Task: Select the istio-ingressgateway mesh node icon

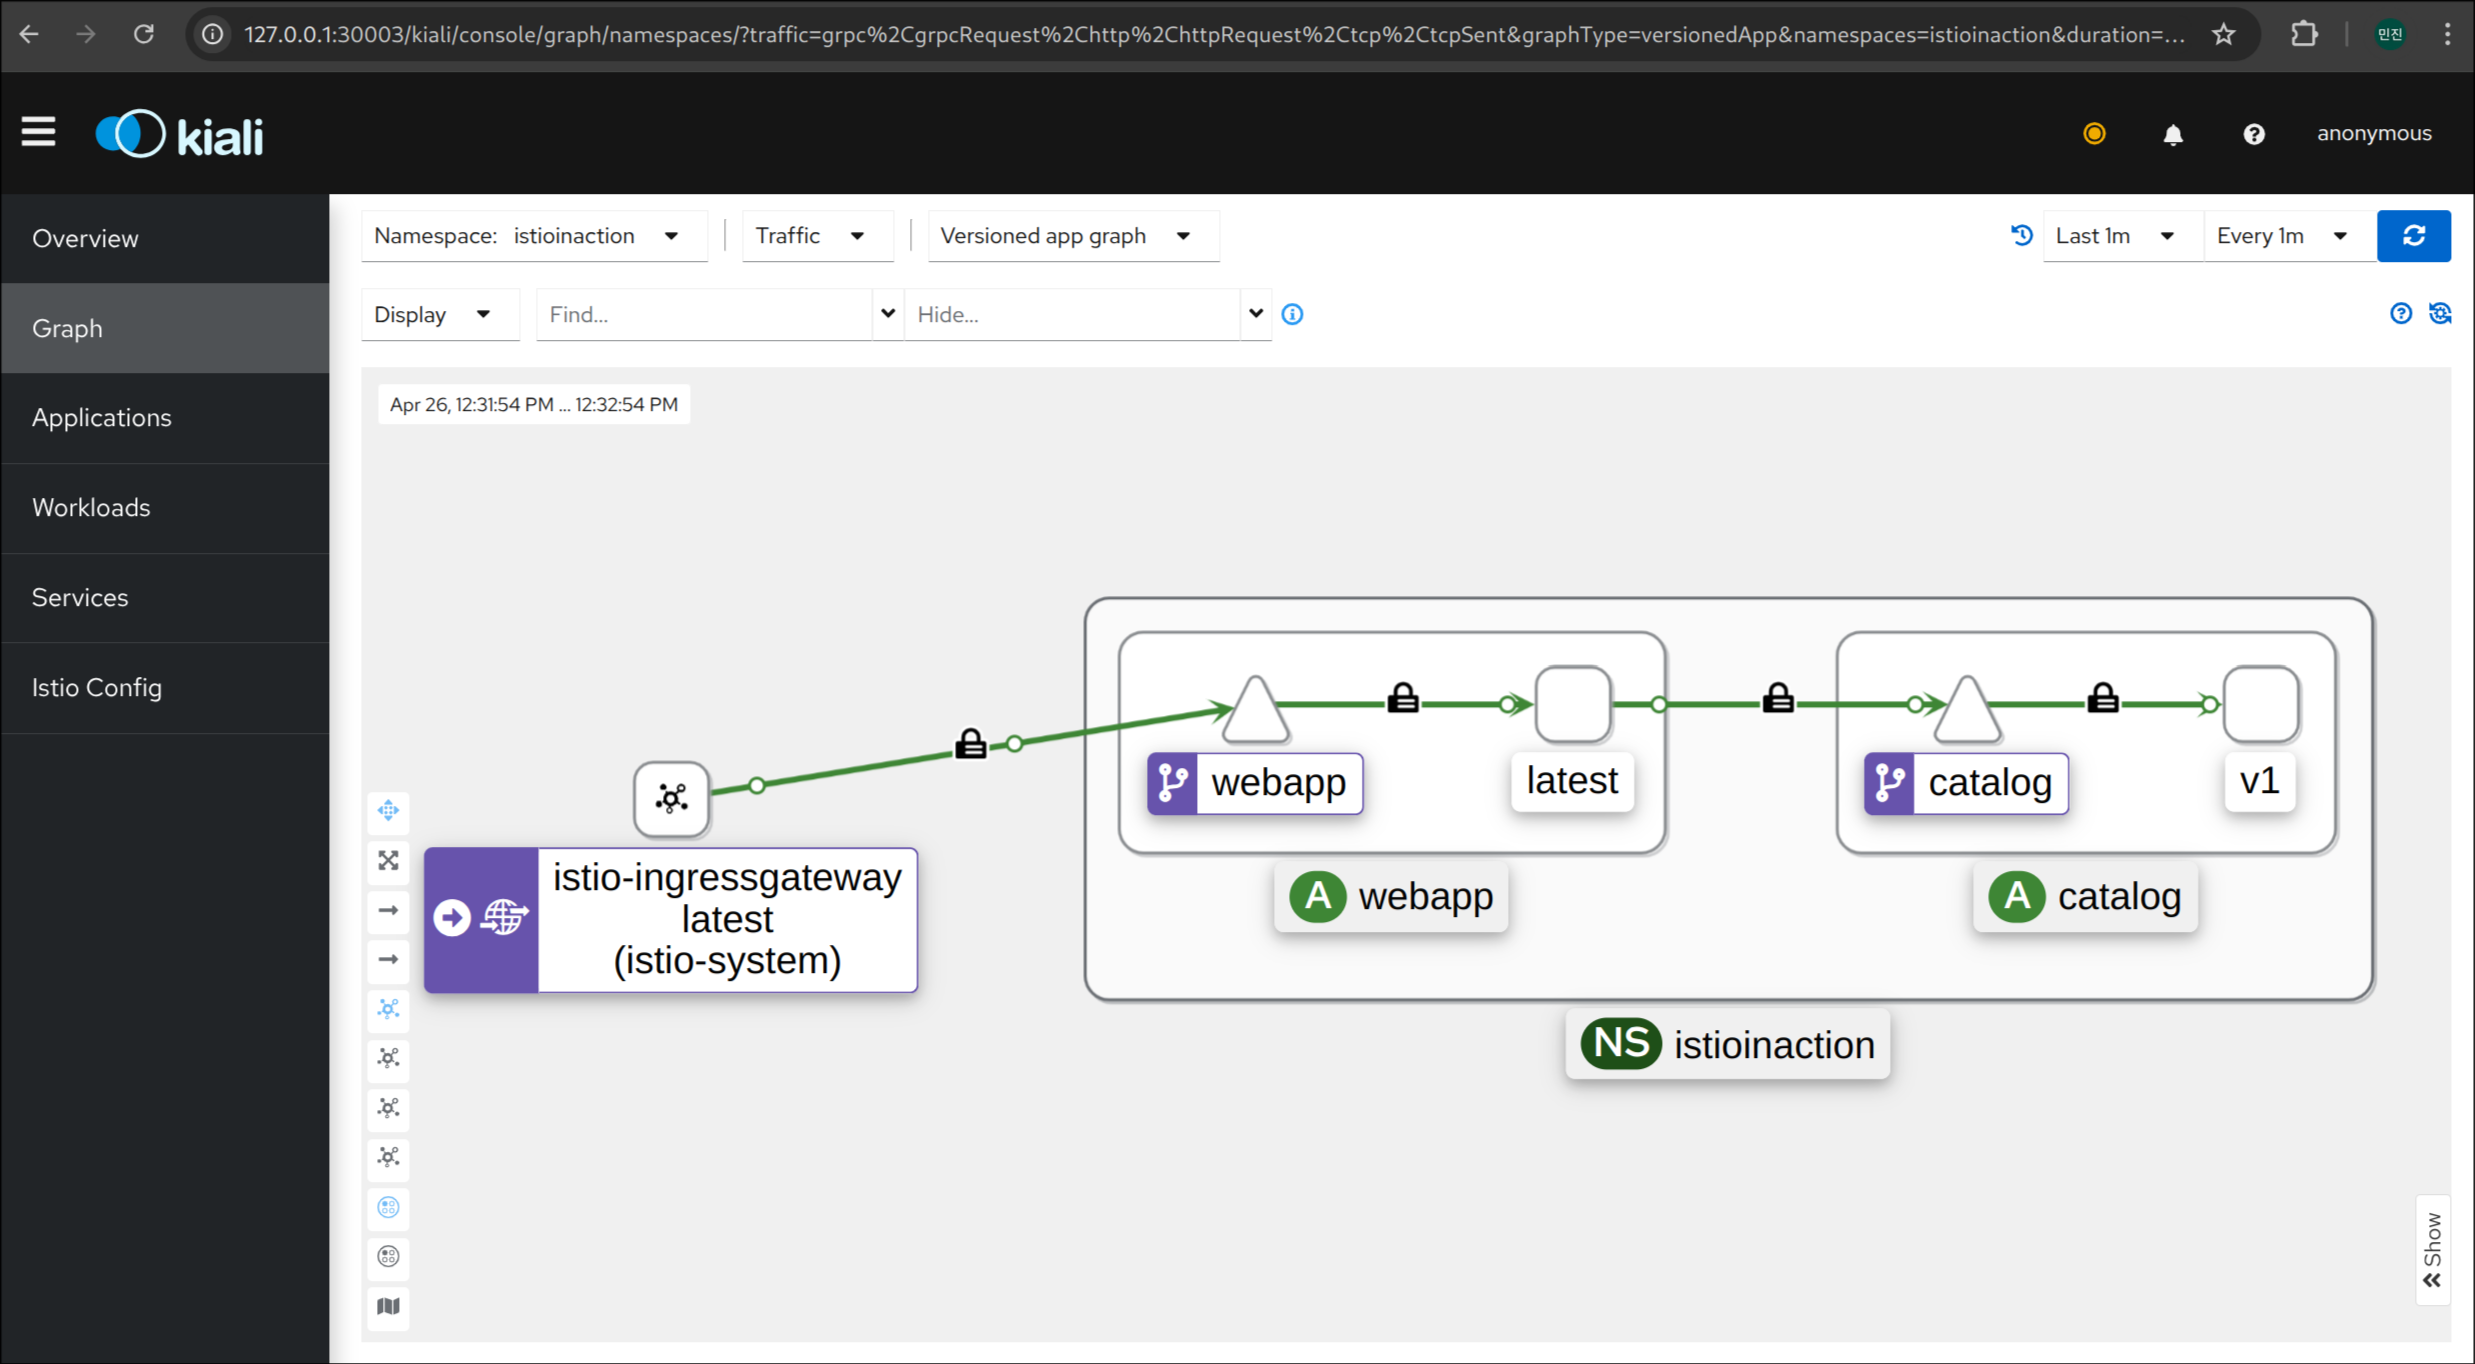Action: (x=672, y=799)
